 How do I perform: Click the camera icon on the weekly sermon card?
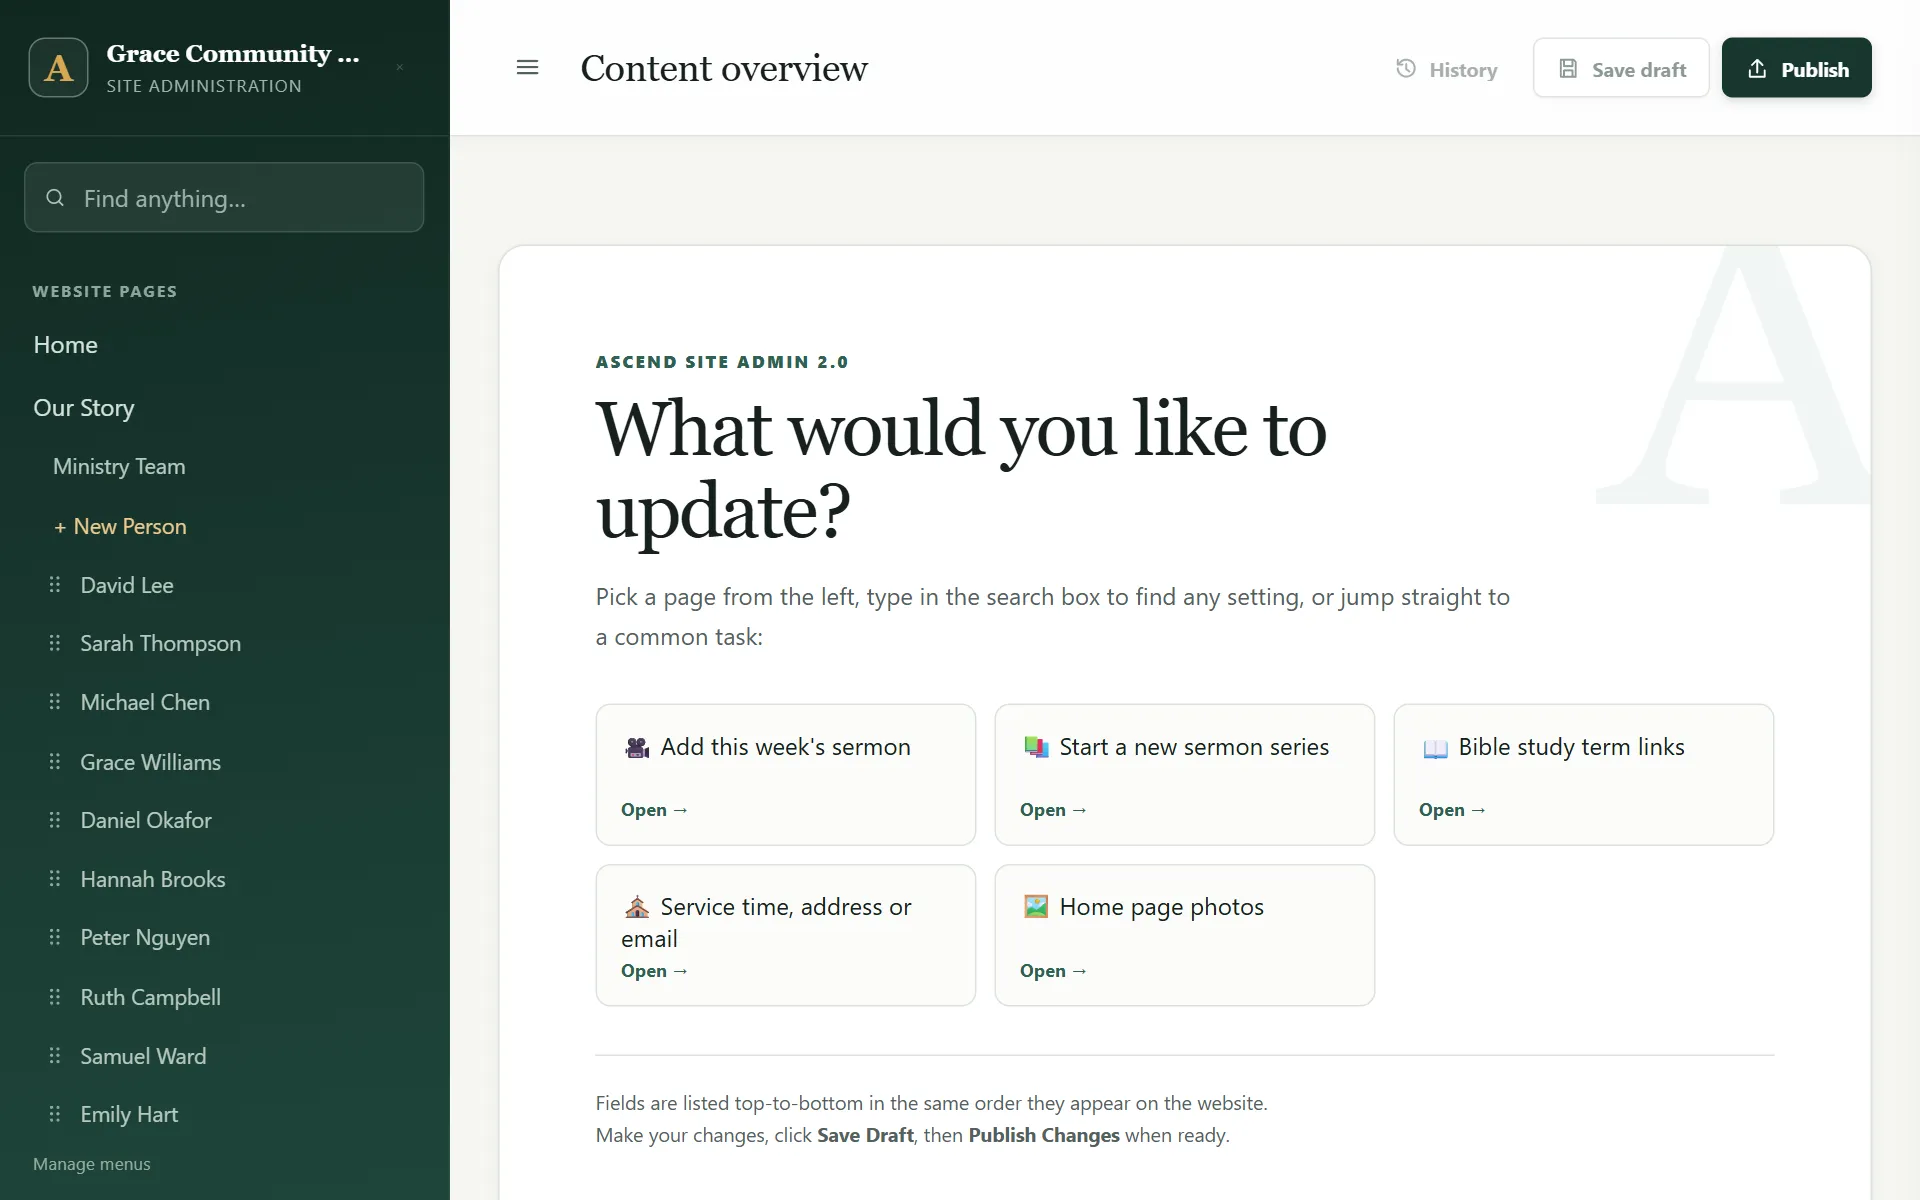coord(637,747)
